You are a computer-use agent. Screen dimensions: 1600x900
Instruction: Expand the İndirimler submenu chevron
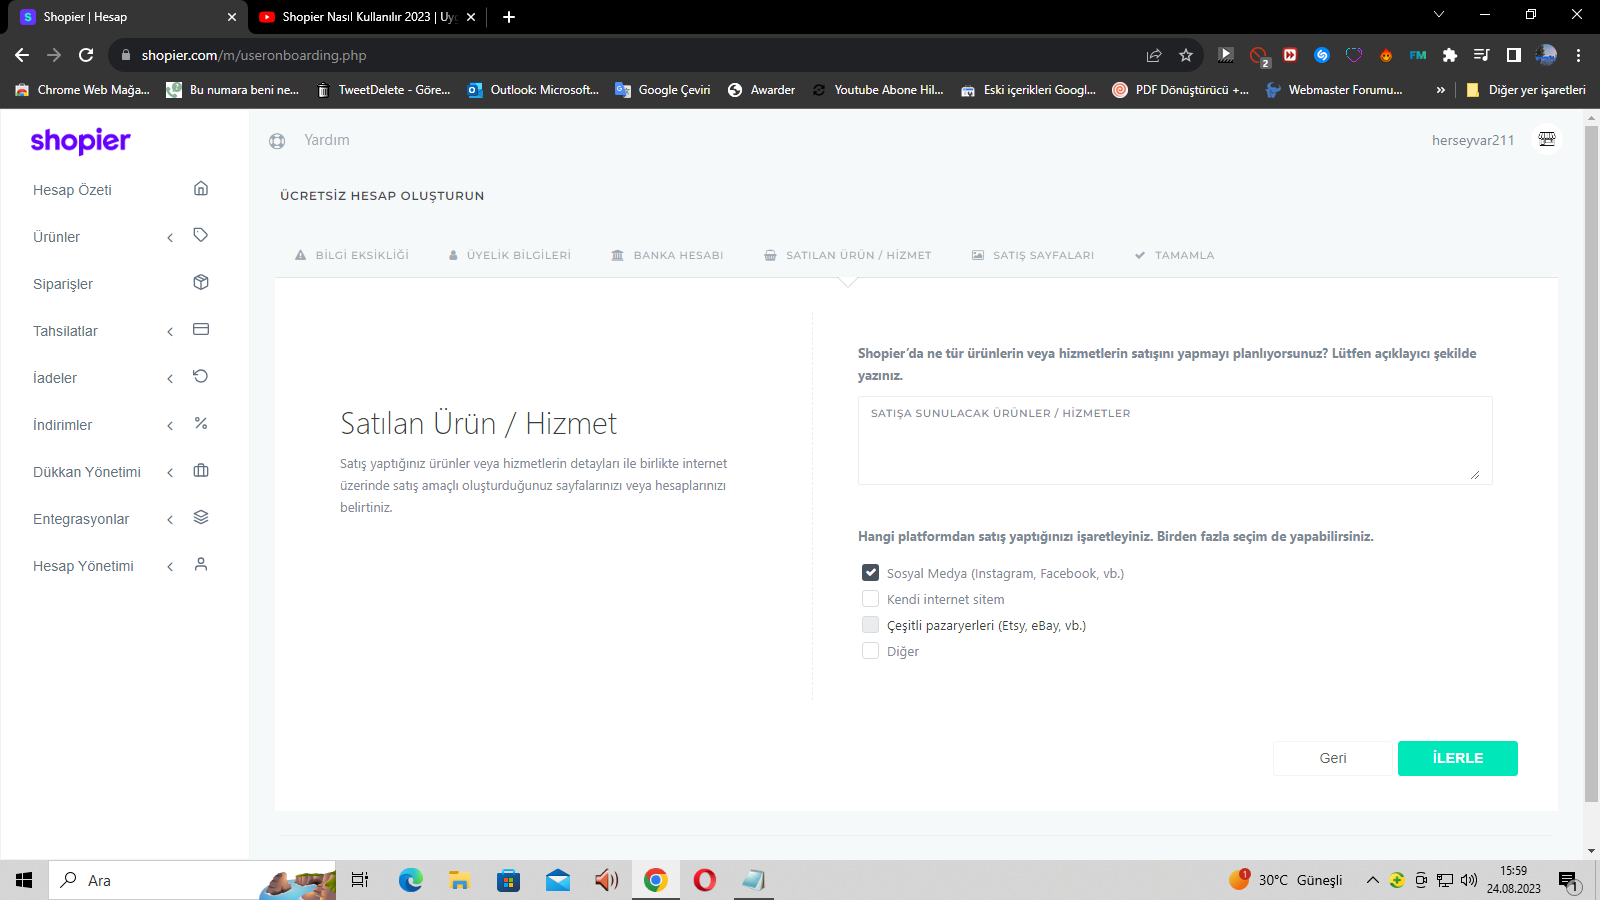coord(170,426)
